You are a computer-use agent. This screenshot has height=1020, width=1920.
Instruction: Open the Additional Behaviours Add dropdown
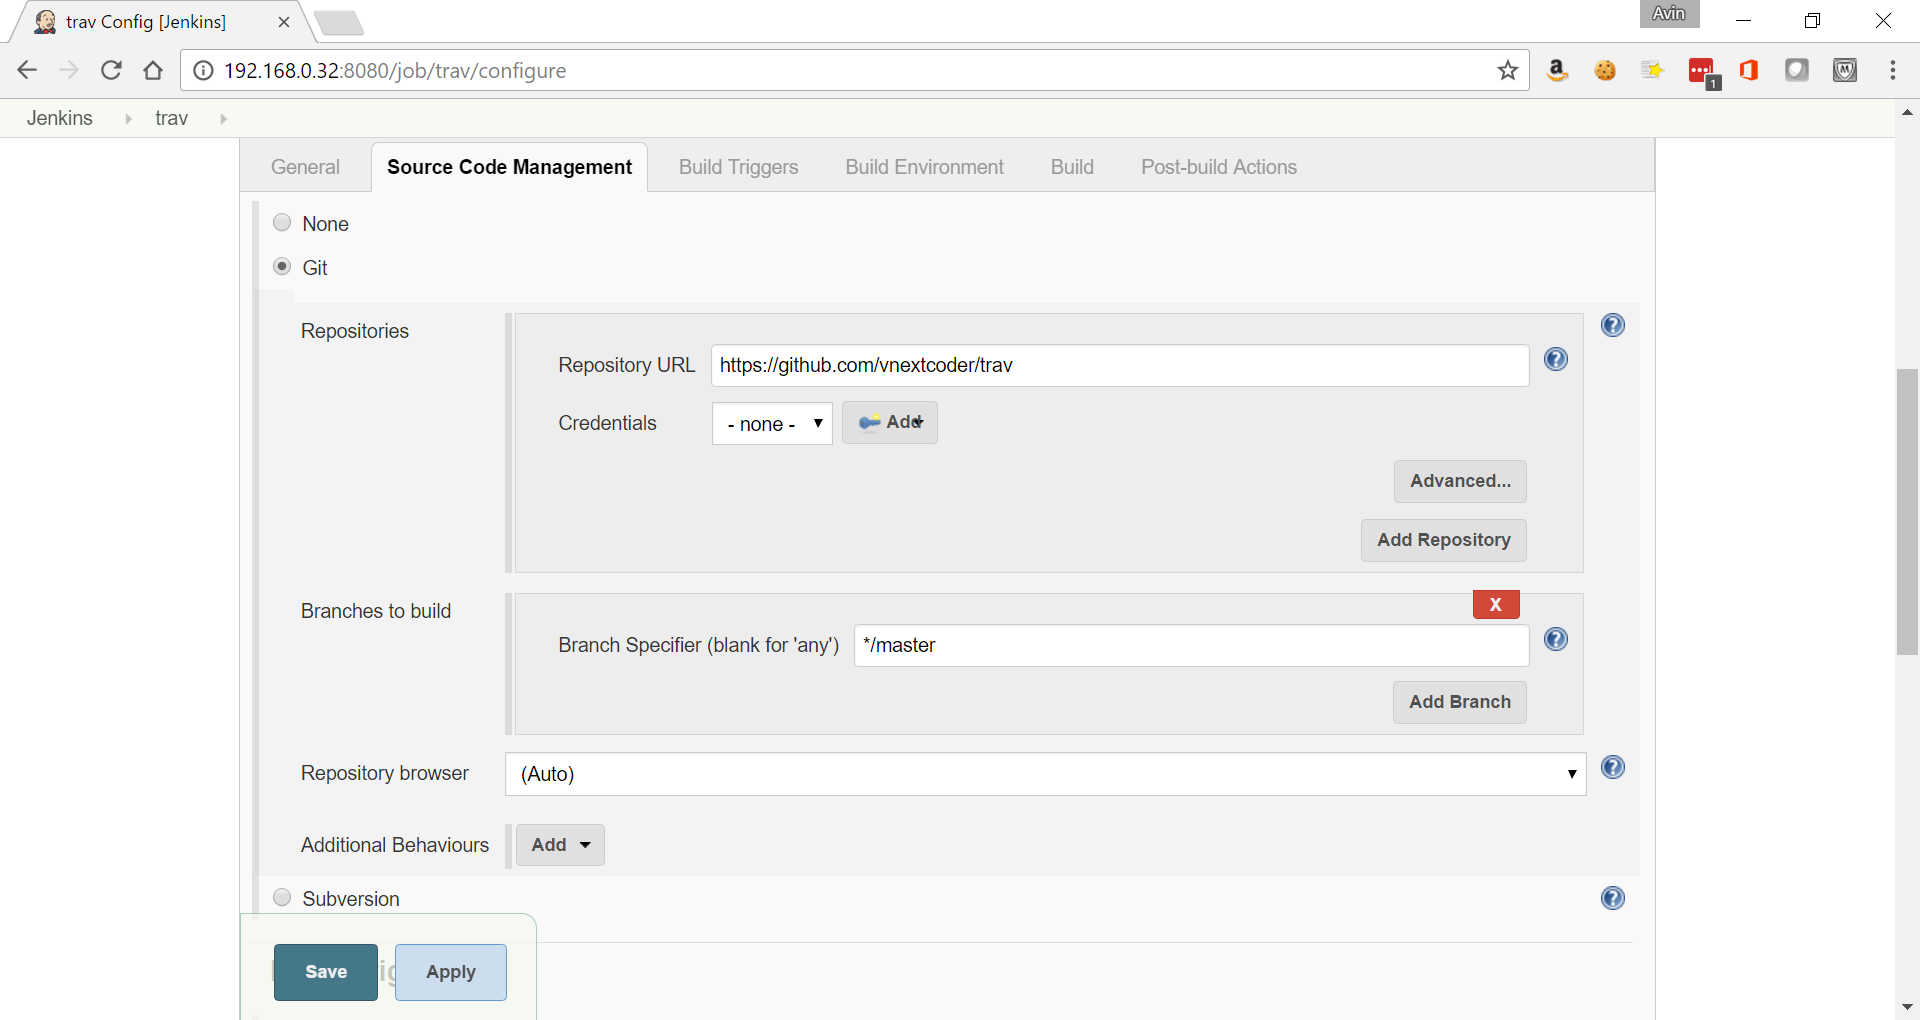[560, 845]
